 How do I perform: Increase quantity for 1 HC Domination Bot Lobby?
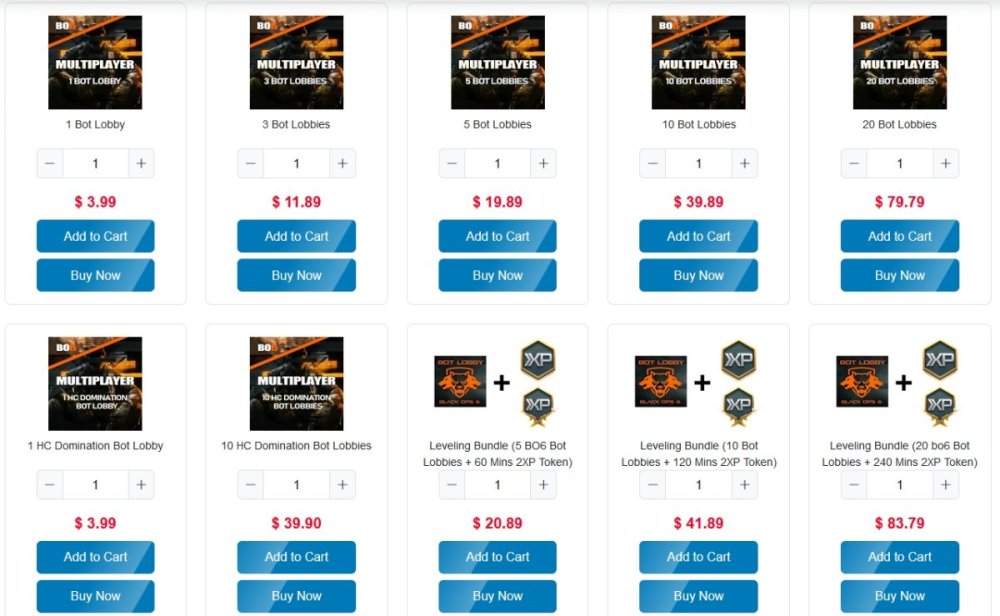click(x=141, y=485)
